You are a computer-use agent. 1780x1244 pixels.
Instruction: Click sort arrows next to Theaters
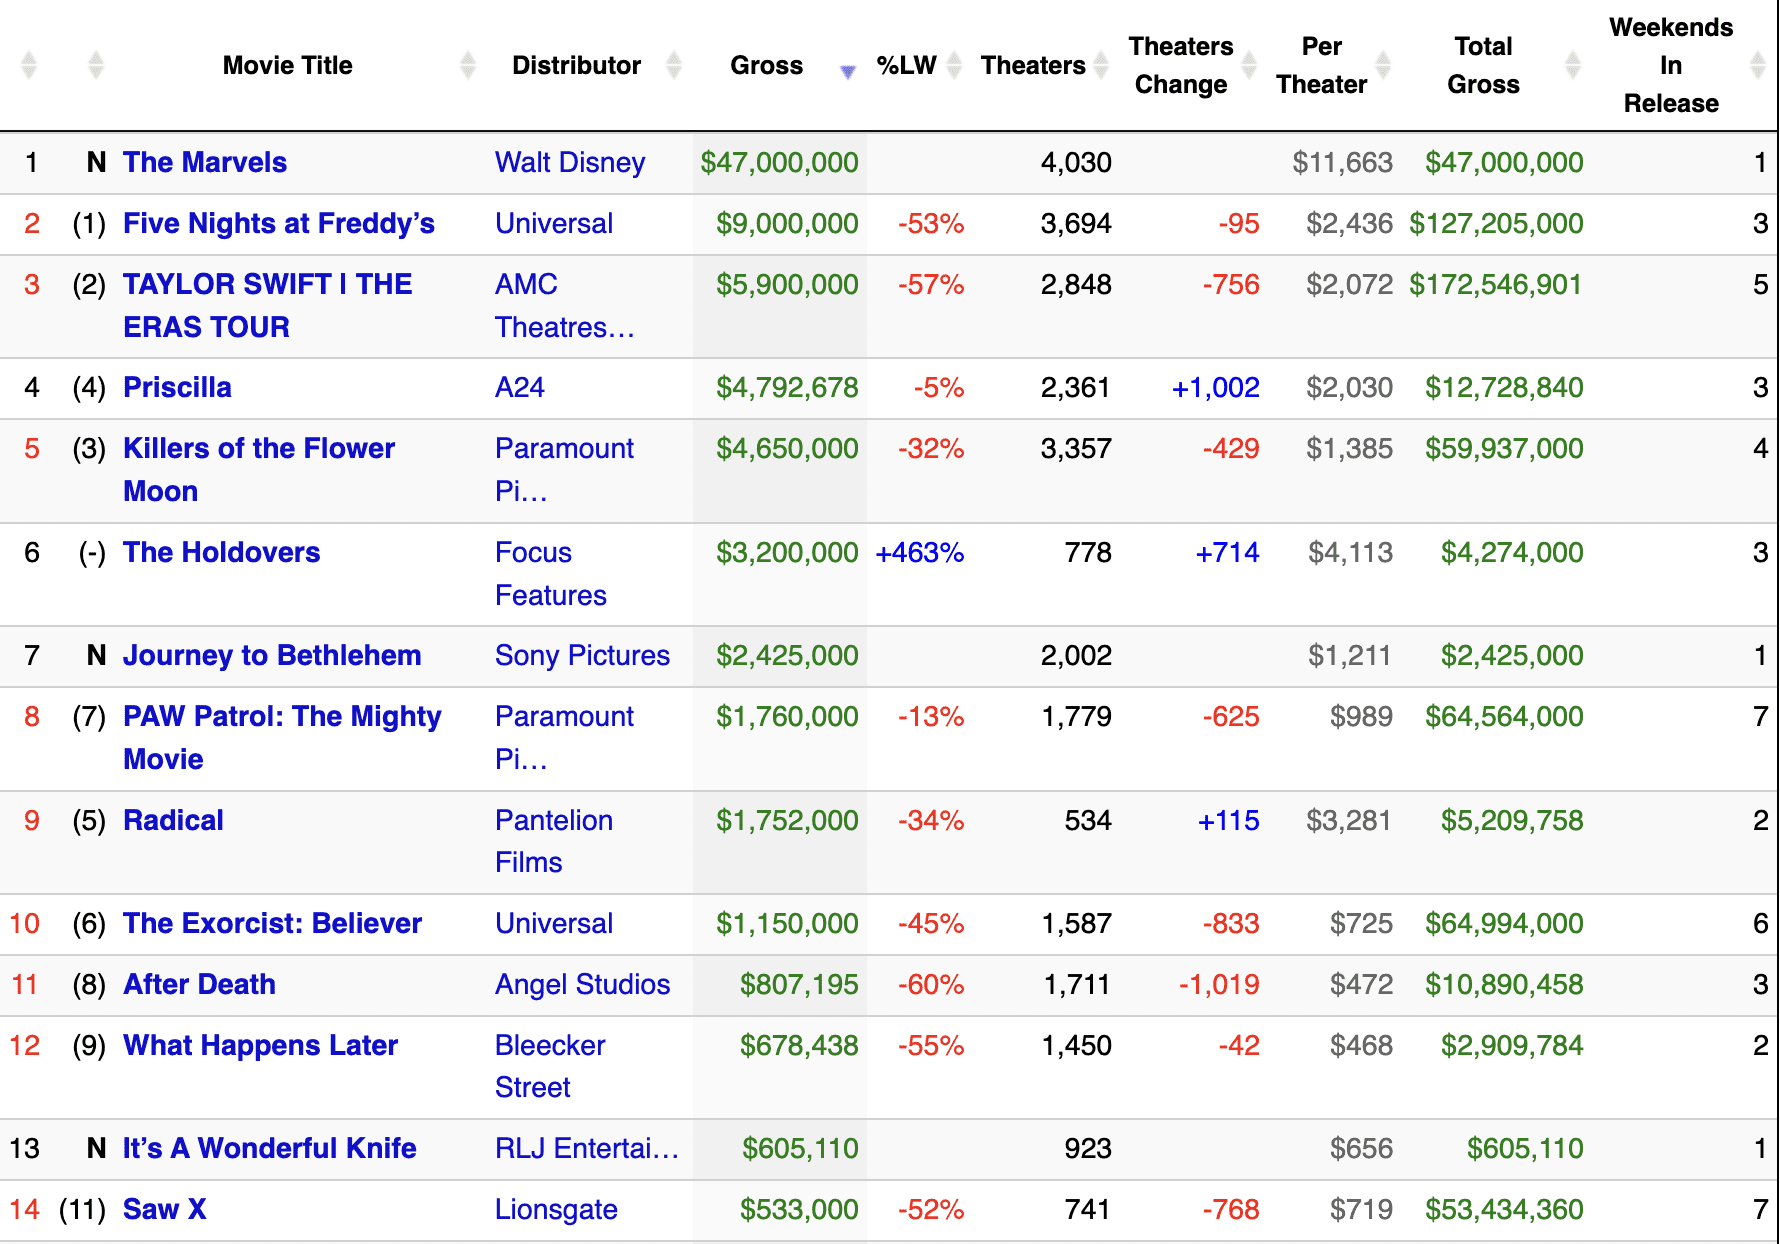(x=1101, y=65)
